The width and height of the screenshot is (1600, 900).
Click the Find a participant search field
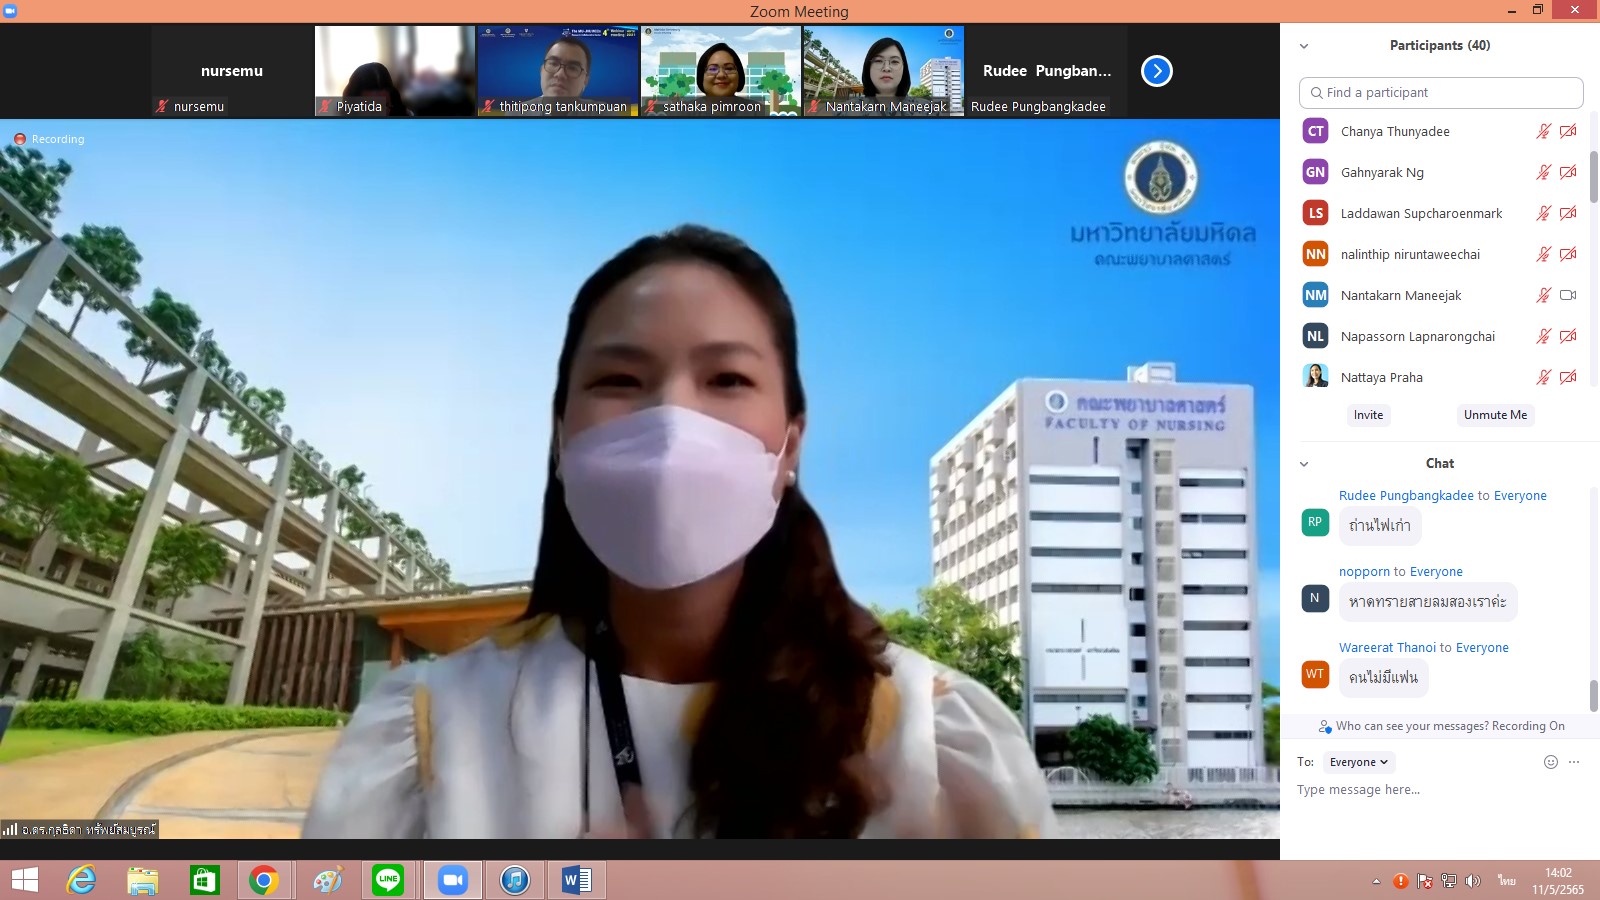[1441, 93]
